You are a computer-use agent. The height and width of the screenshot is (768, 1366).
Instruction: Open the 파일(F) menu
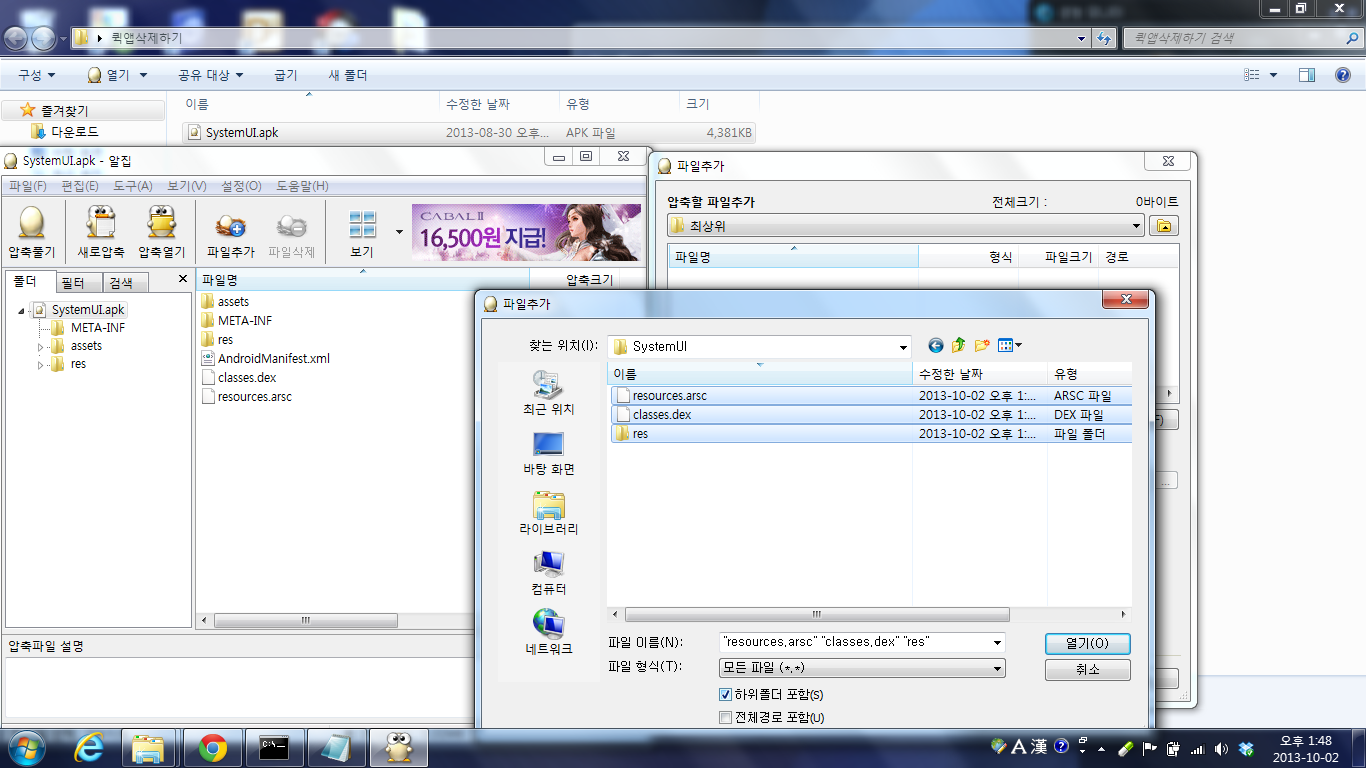tap(27, 186)
